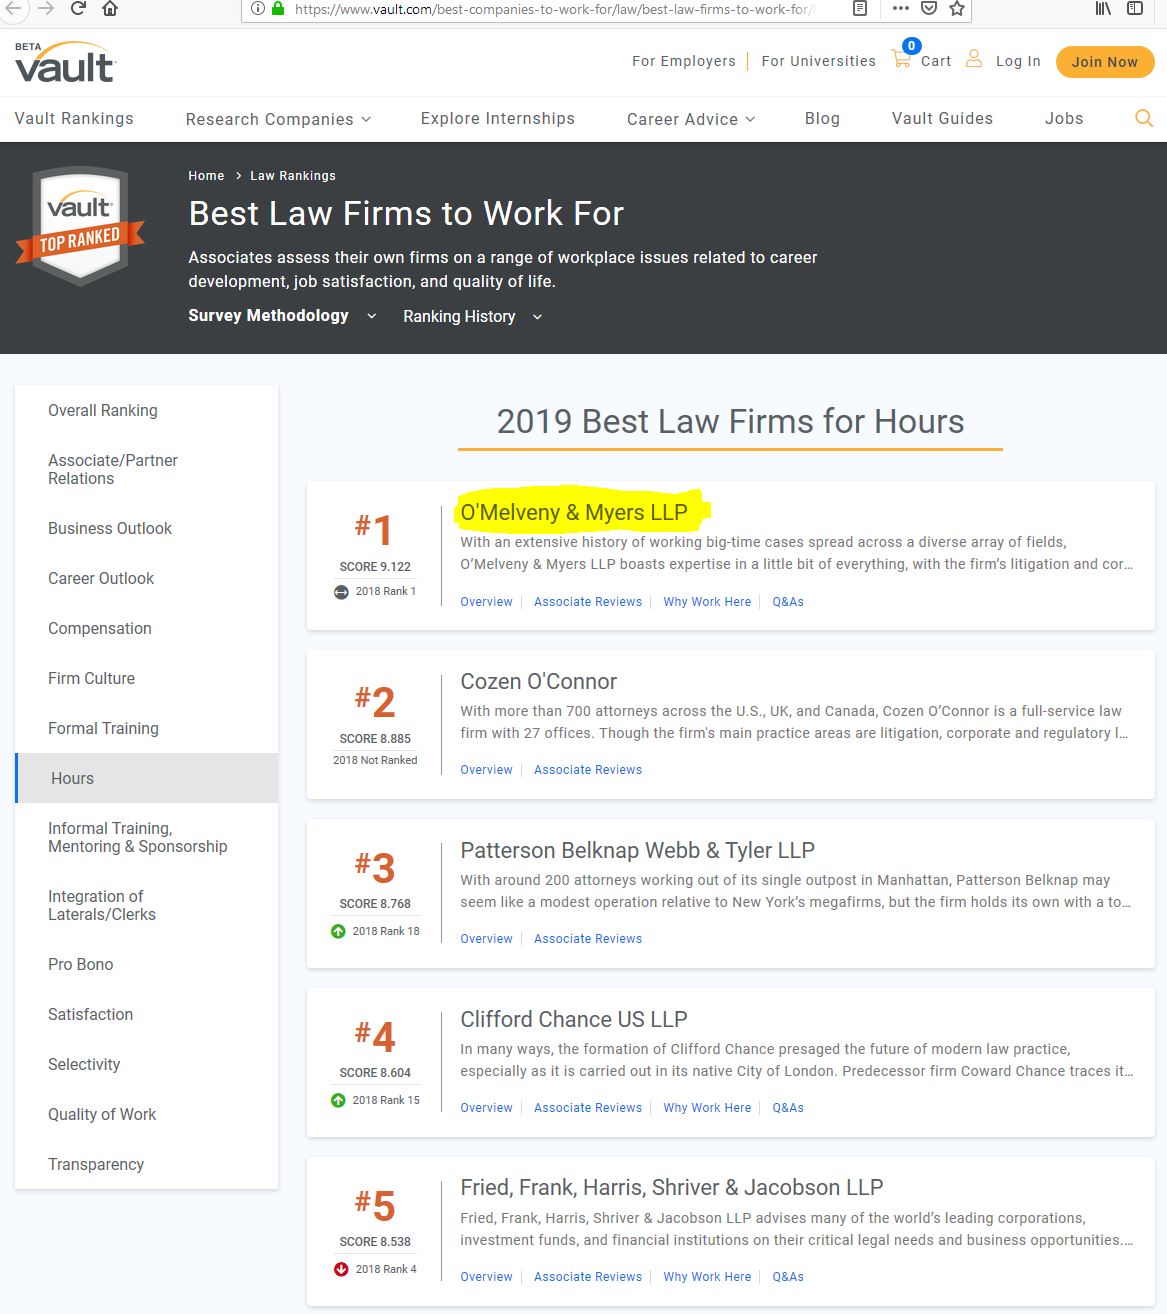Image resolution: width=1167 pixels, height=1314 pixels.
Task: Click the browser reload icon
Action: tap(78, 9)
